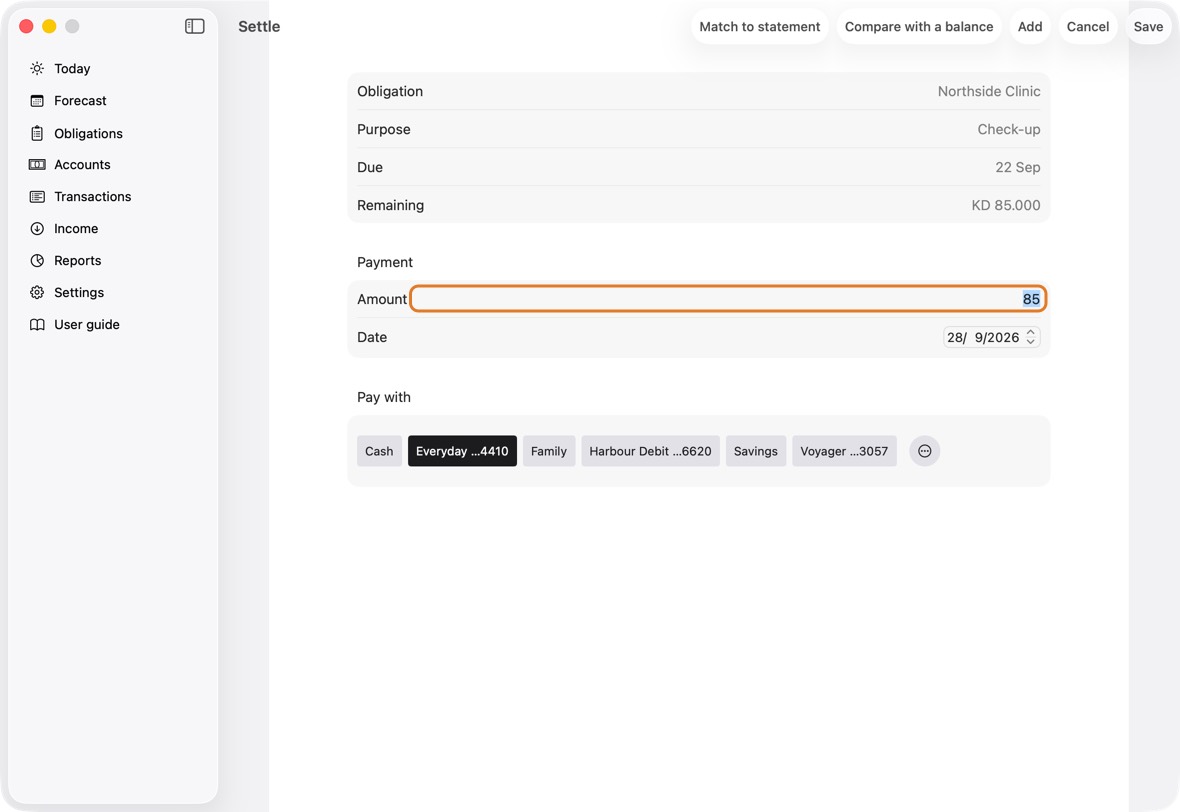Show more accounts with ellipsis button

(924, 451)
